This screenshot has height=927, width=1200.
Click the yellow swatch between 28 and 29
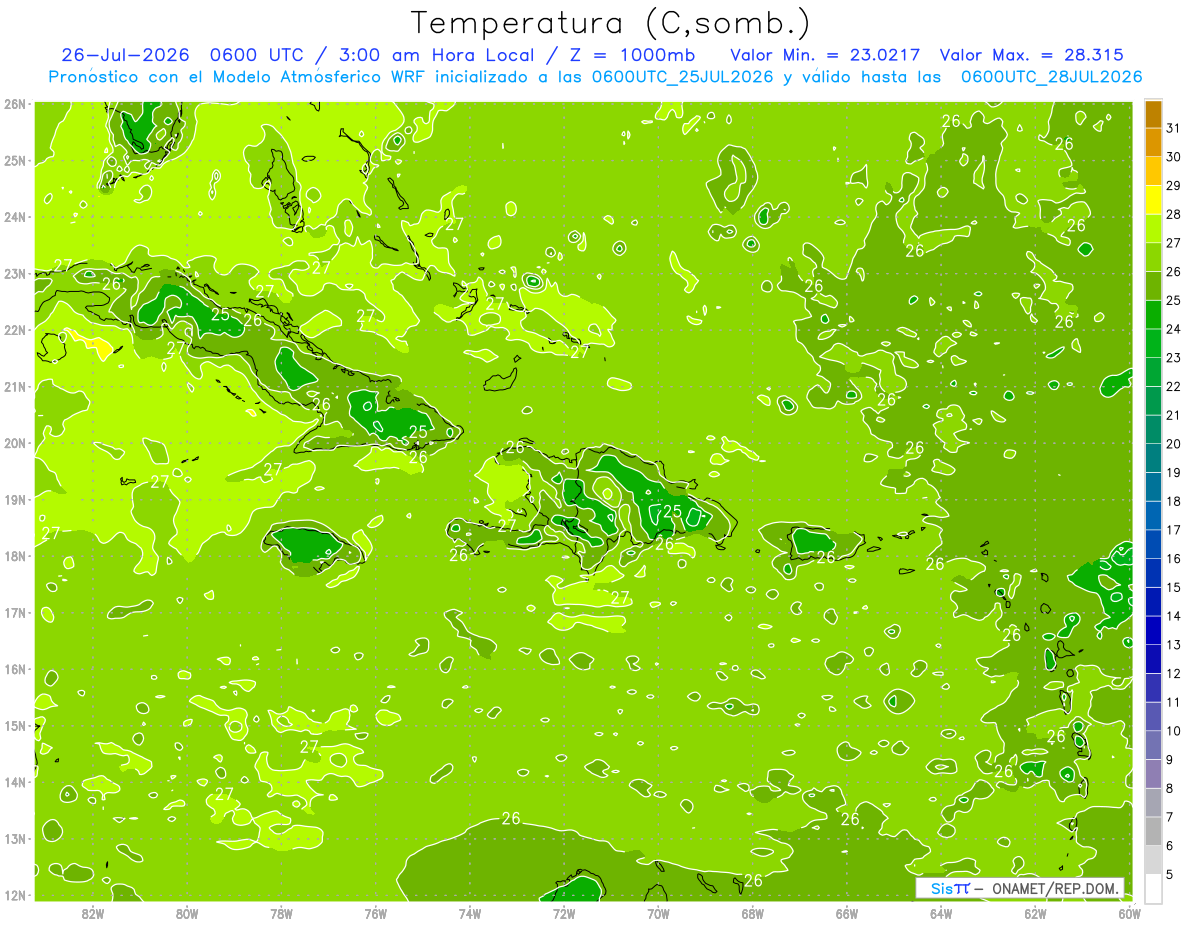pos(1153,200)
